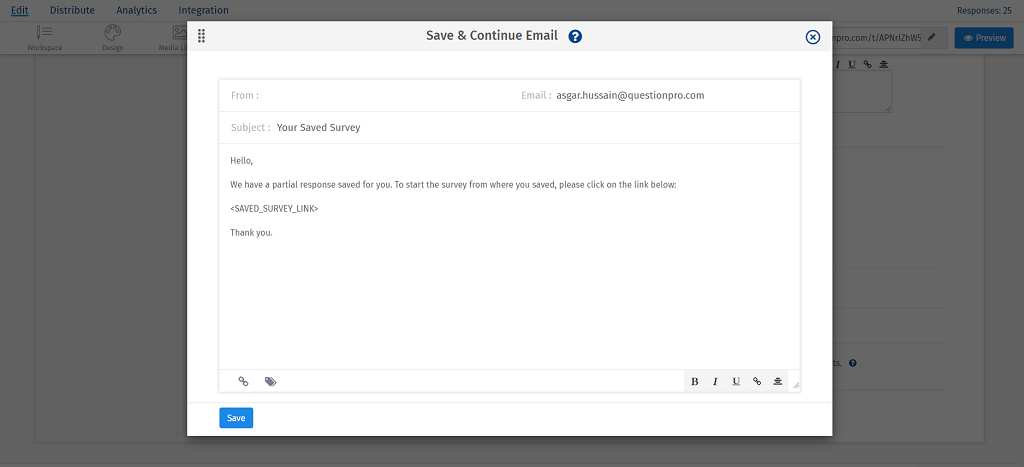Click the Preview button in the background
This screenshot has width=1024, height=467.
[x=984, y=38]
